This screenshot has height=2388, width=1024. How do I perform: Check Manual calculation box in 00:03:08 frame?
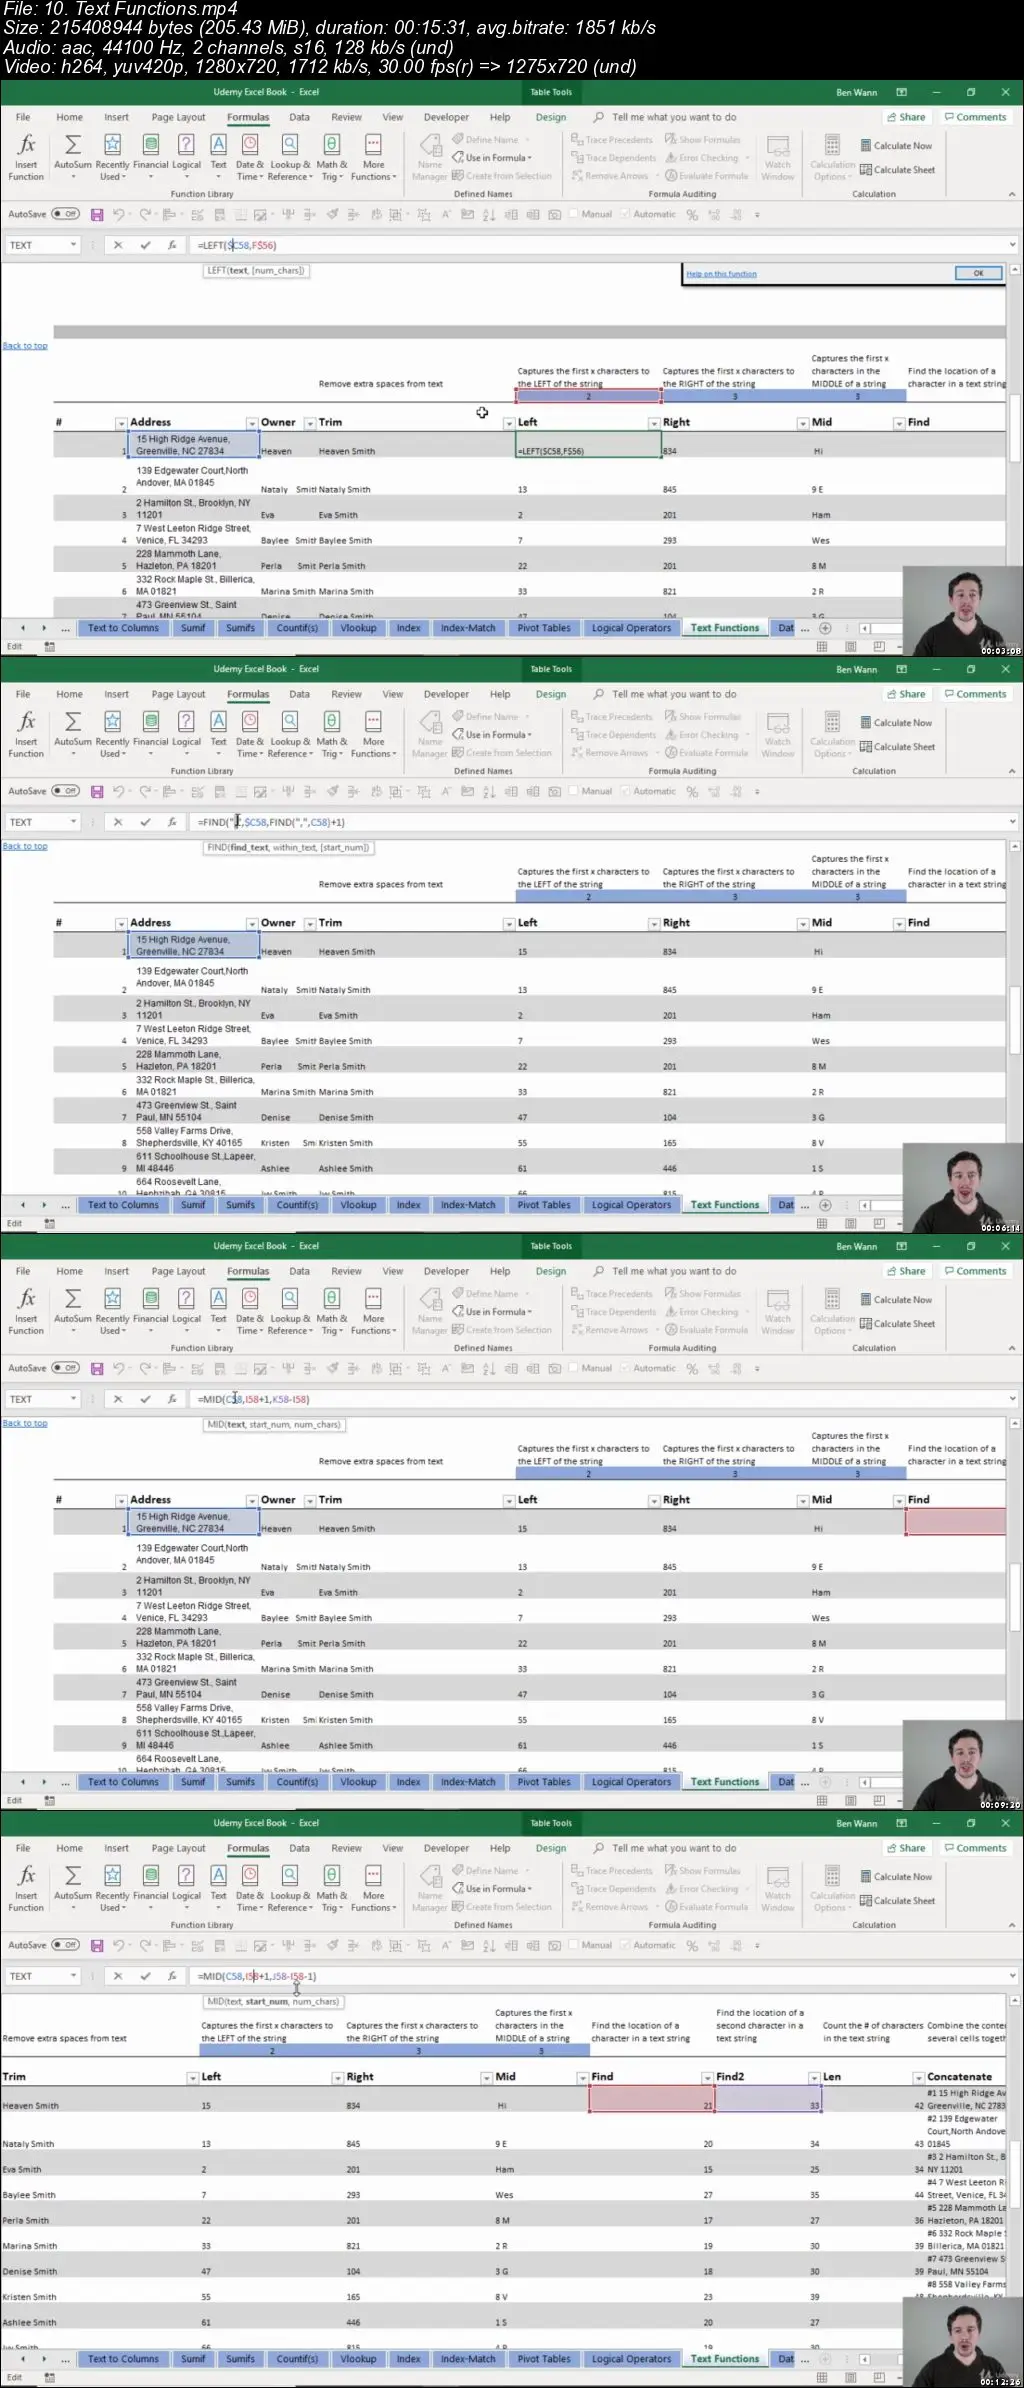click(574, 214)
